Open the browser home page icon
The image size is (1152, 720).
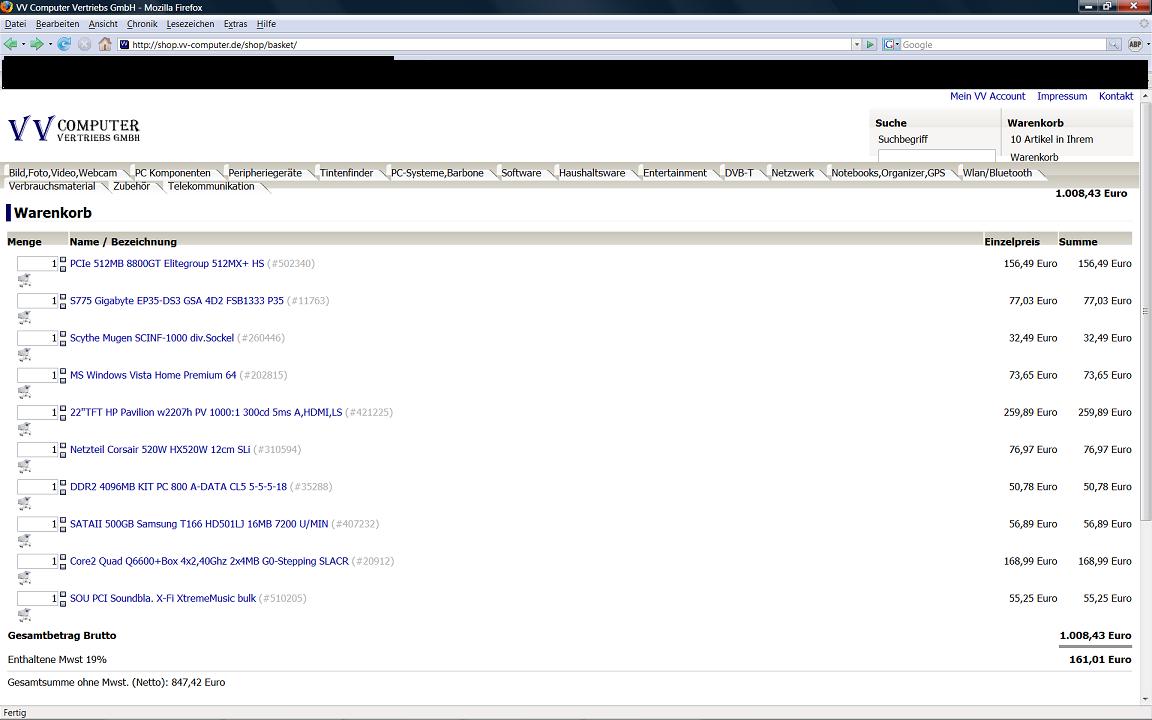(104, 44)
